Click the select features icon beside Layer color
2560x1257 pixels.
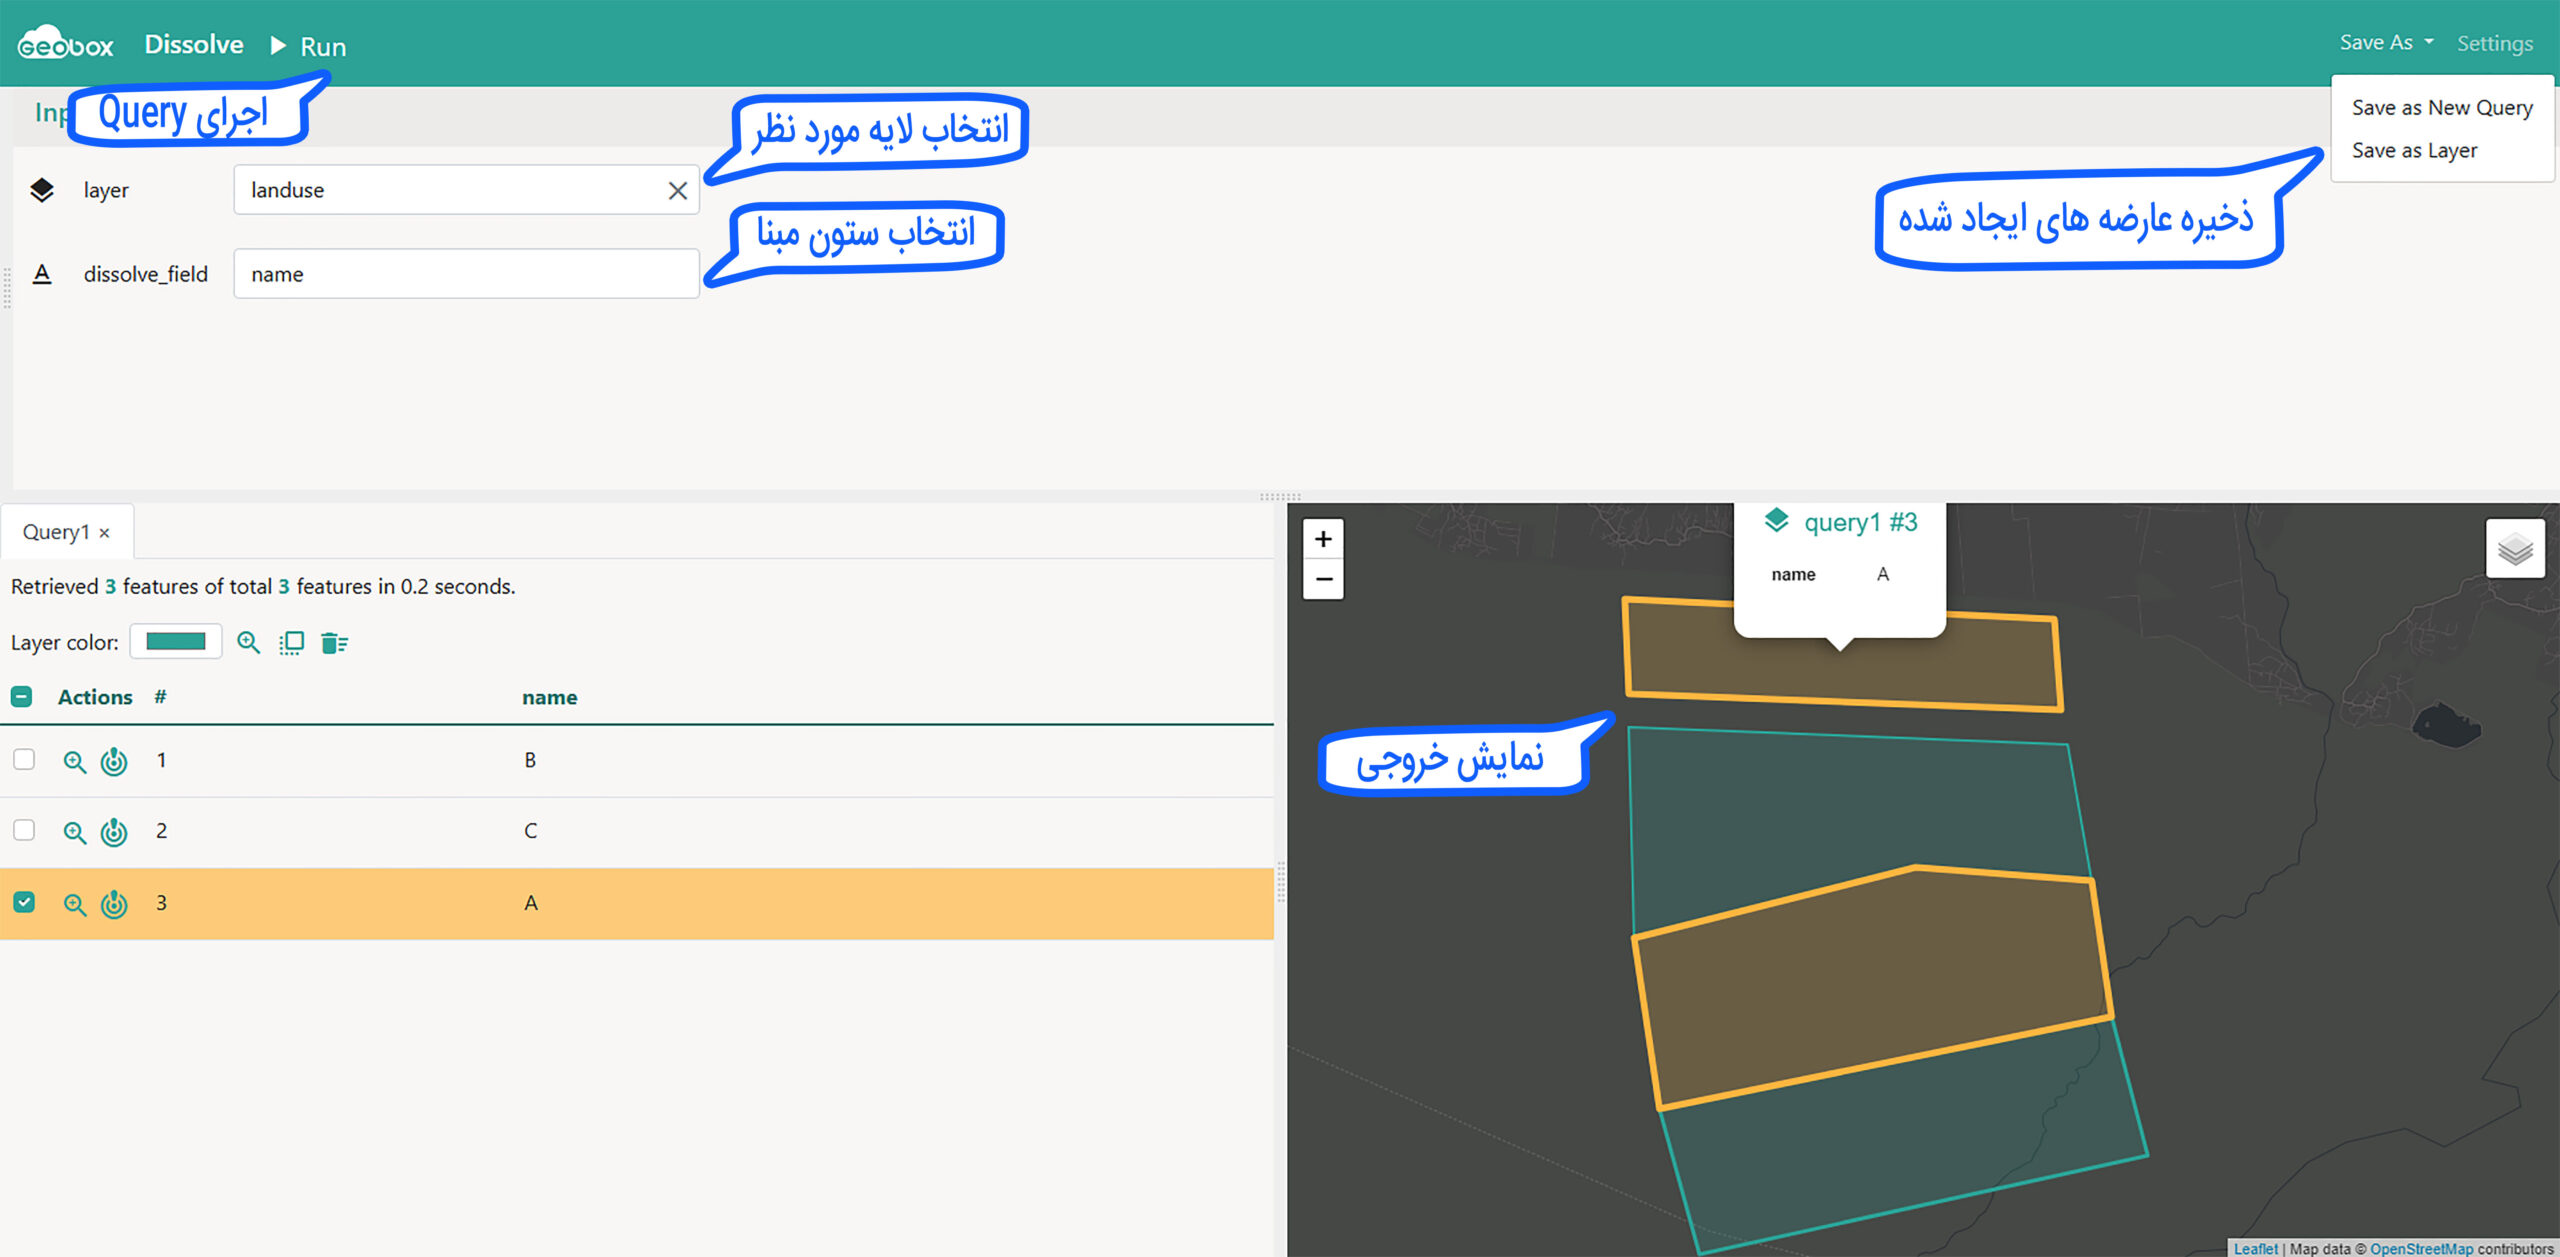click(x=291, y=643)
